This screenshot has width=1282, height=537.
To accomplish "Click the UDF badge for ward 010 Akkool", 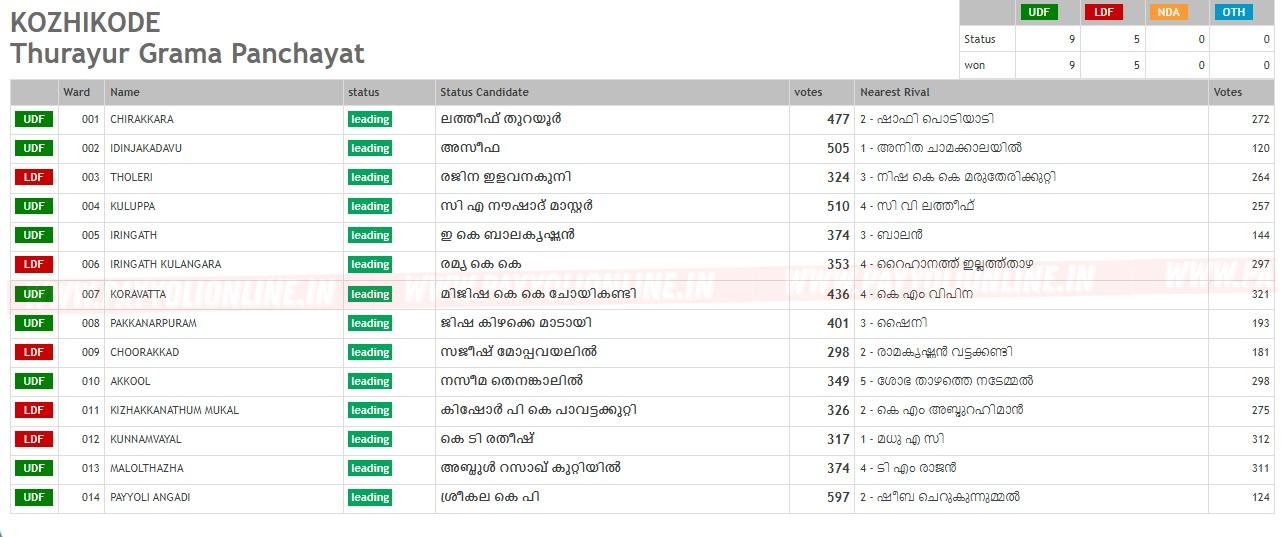I will click(34, 381).
